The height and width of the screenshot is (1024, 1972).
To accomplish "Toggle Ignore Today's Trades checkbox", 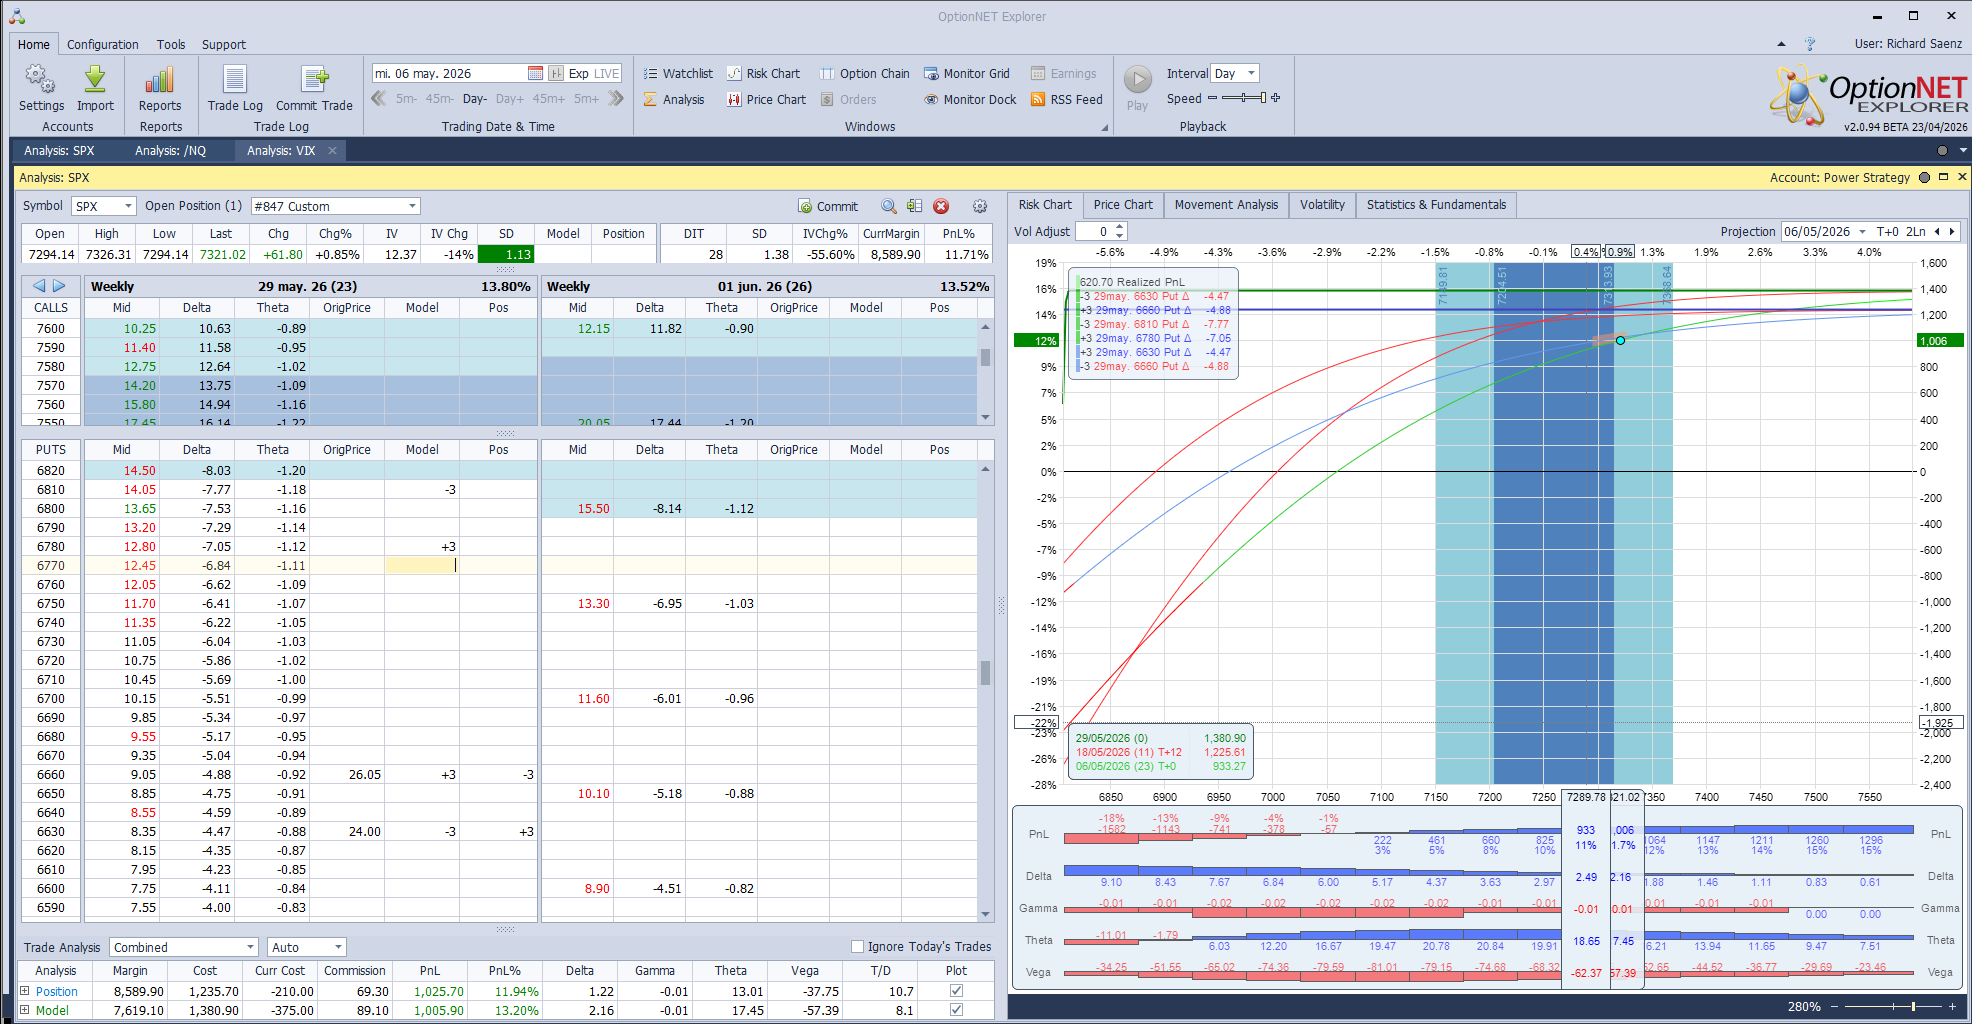I will 857,946.
